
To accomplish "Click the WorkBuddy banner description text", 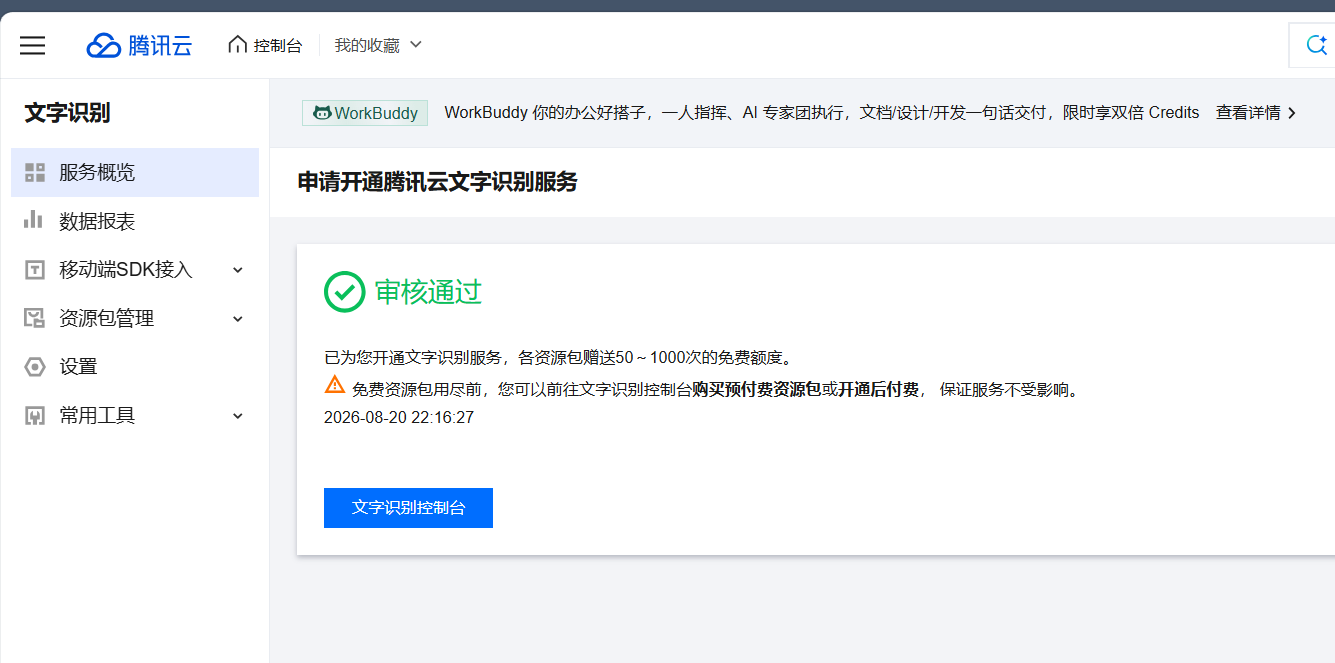I will [822, 113].
